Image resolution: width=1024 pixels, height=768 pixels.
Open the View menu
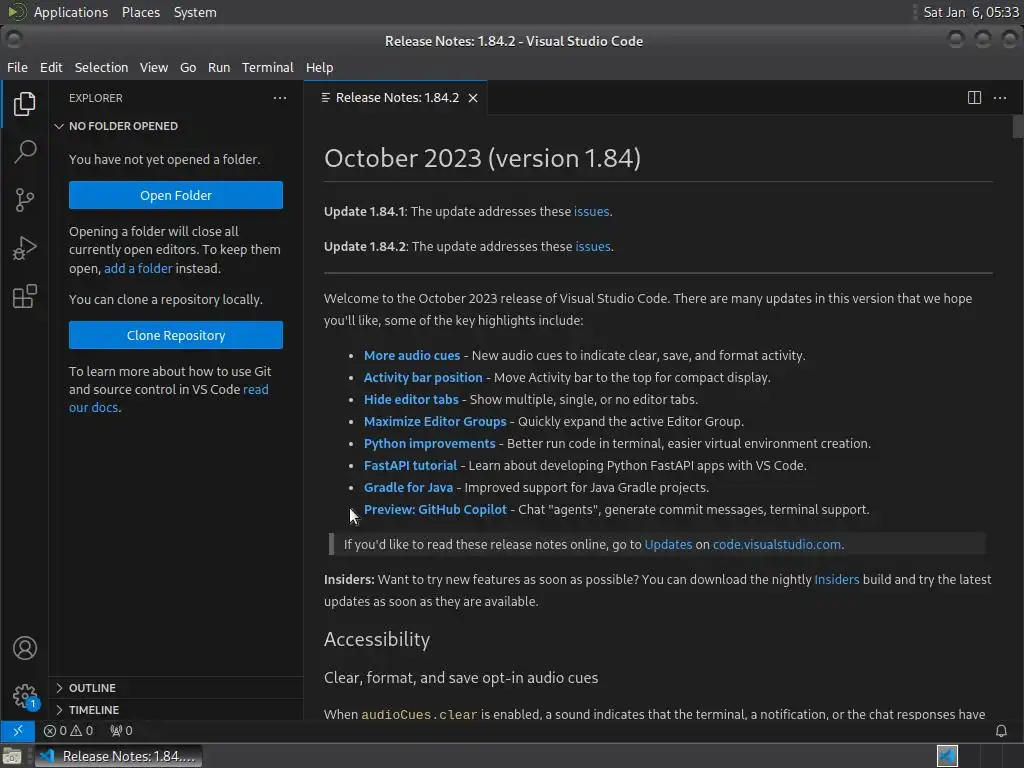153,67
